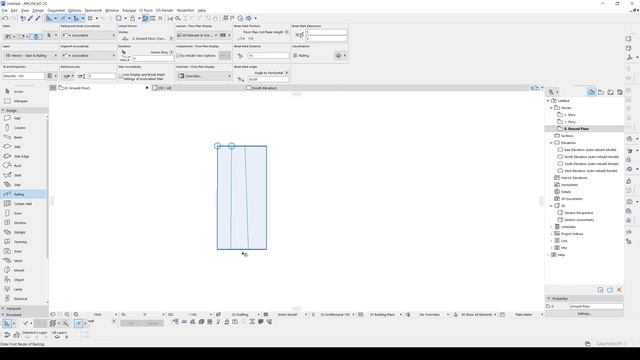Open Angle to Horizontal dropdown
Image resolution: width=640 pixels, height=360 pixels.
click(271, 73)
